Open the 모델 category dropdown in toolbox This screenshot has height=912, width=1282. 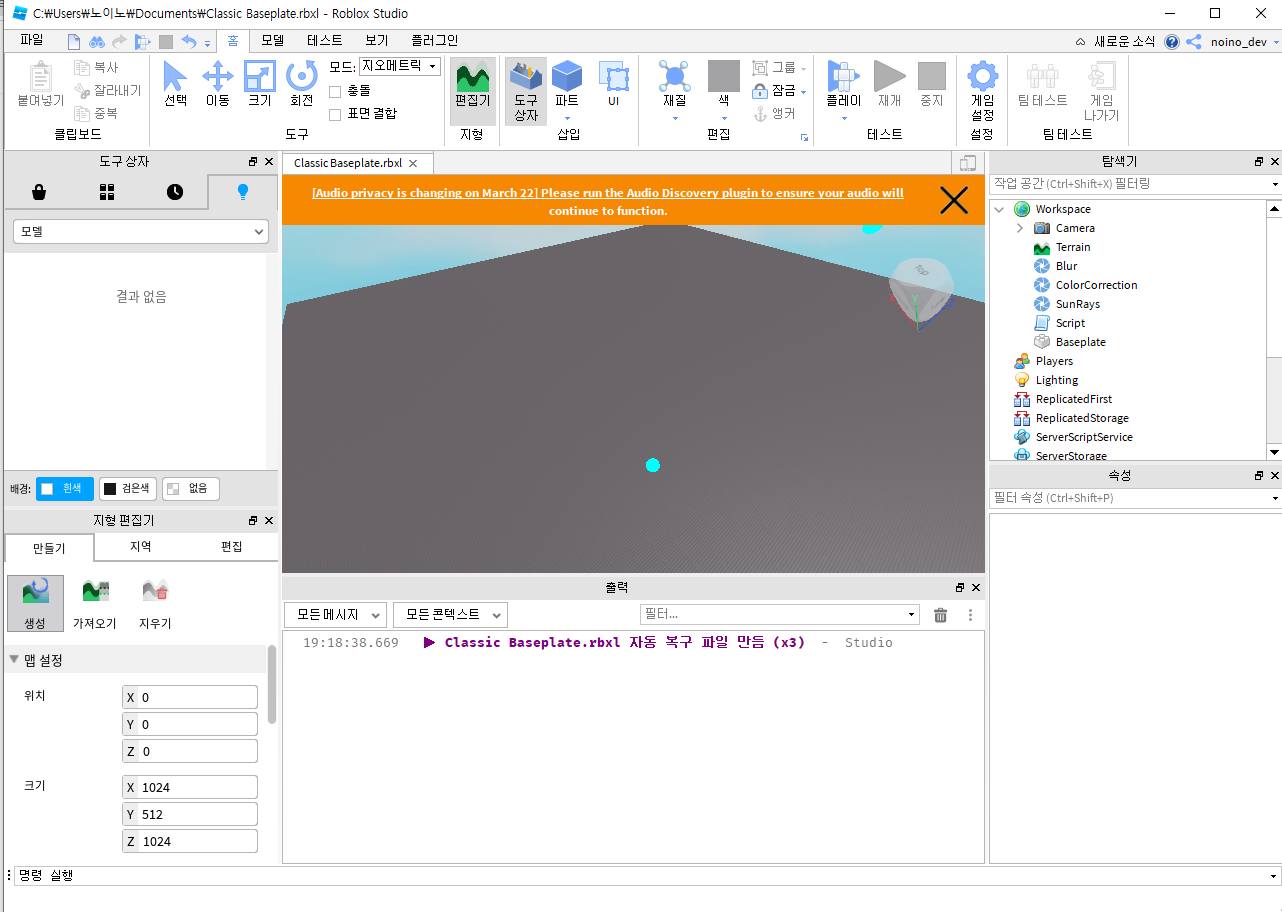141,231
